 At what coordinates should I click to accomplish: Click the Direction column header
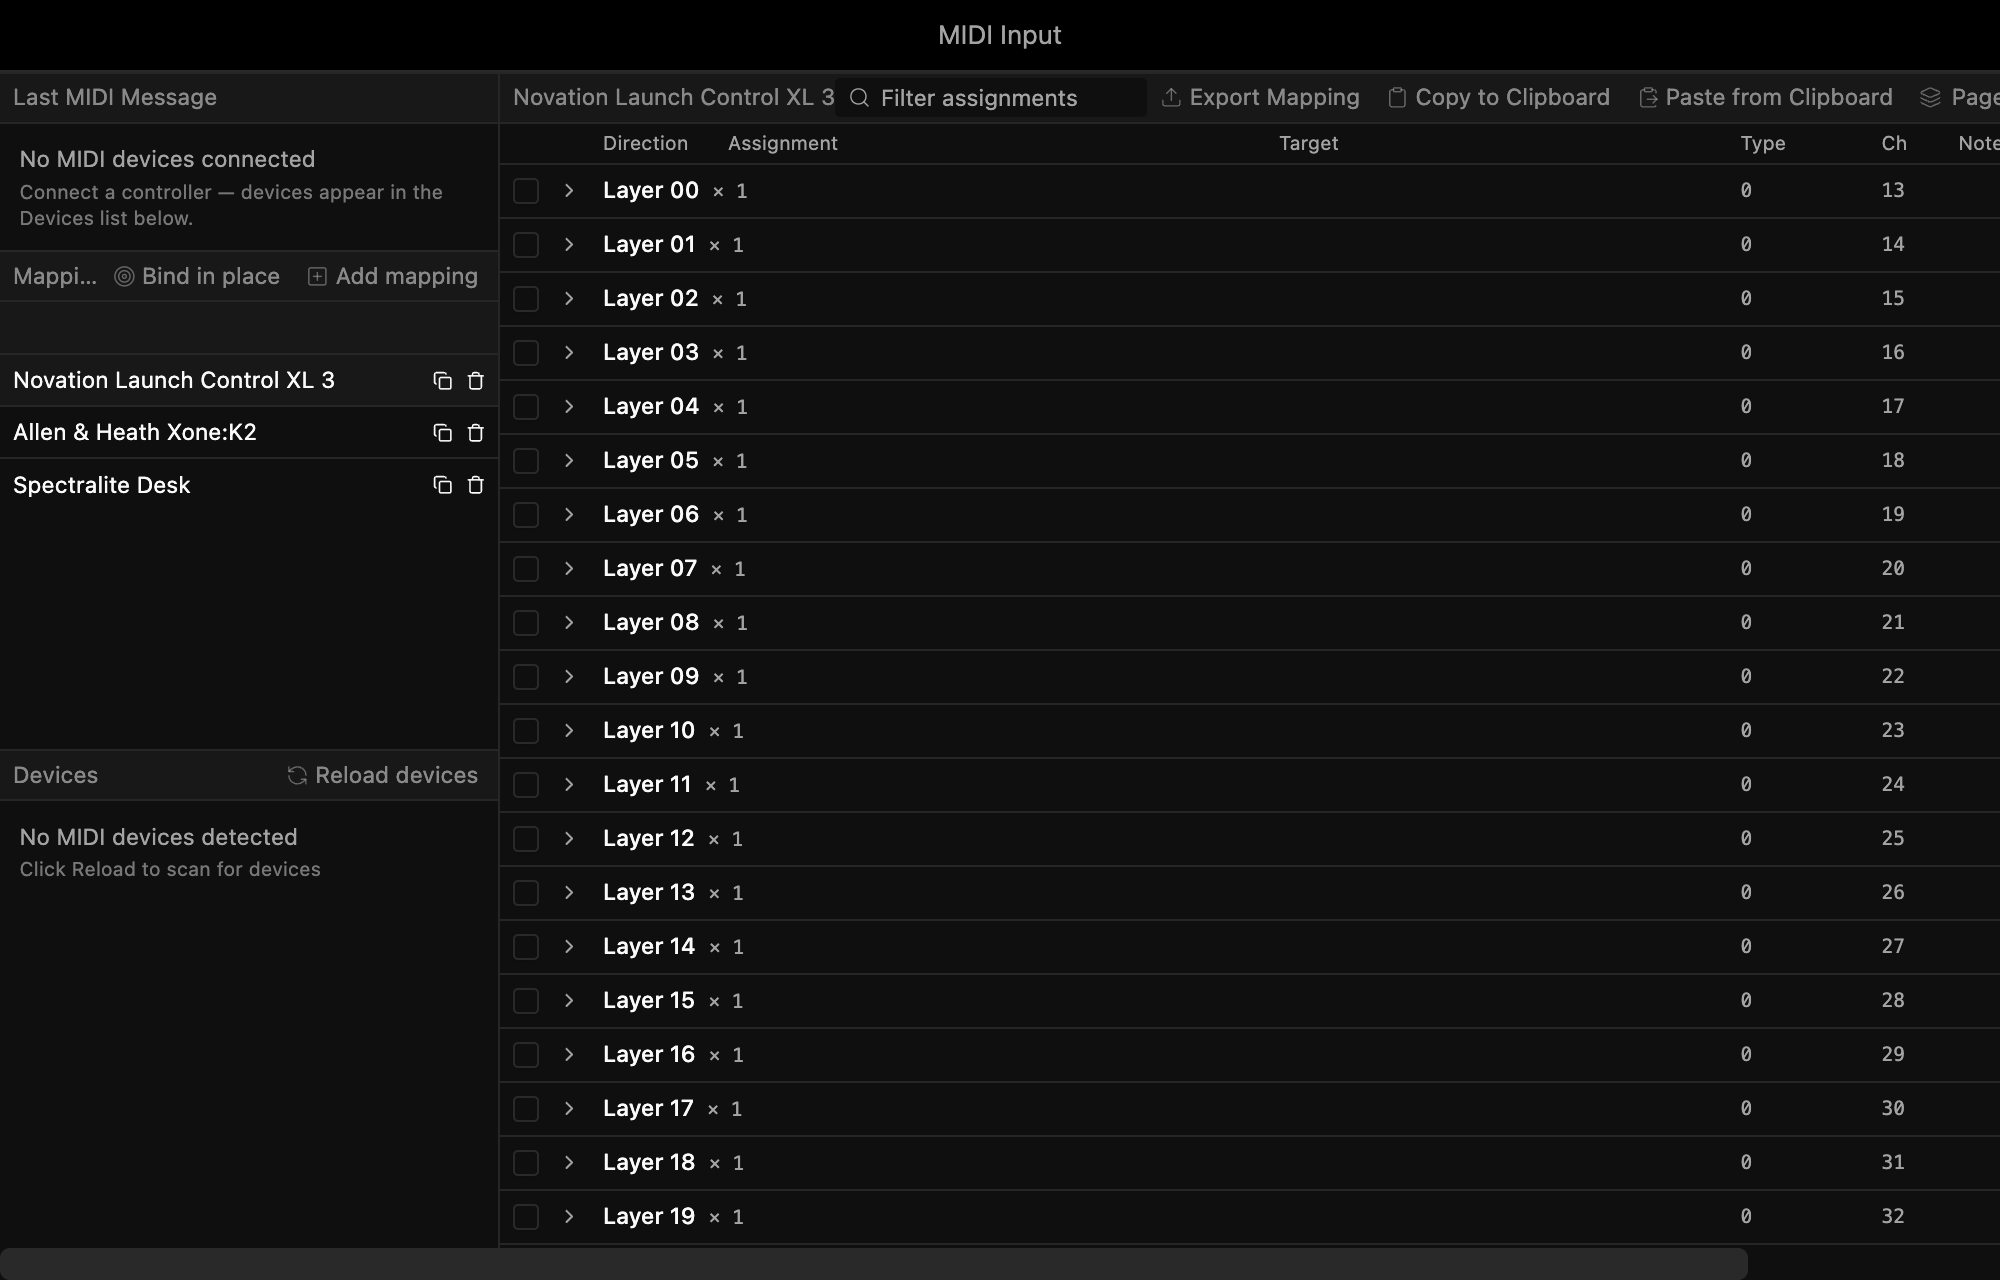tap(645, 143)
